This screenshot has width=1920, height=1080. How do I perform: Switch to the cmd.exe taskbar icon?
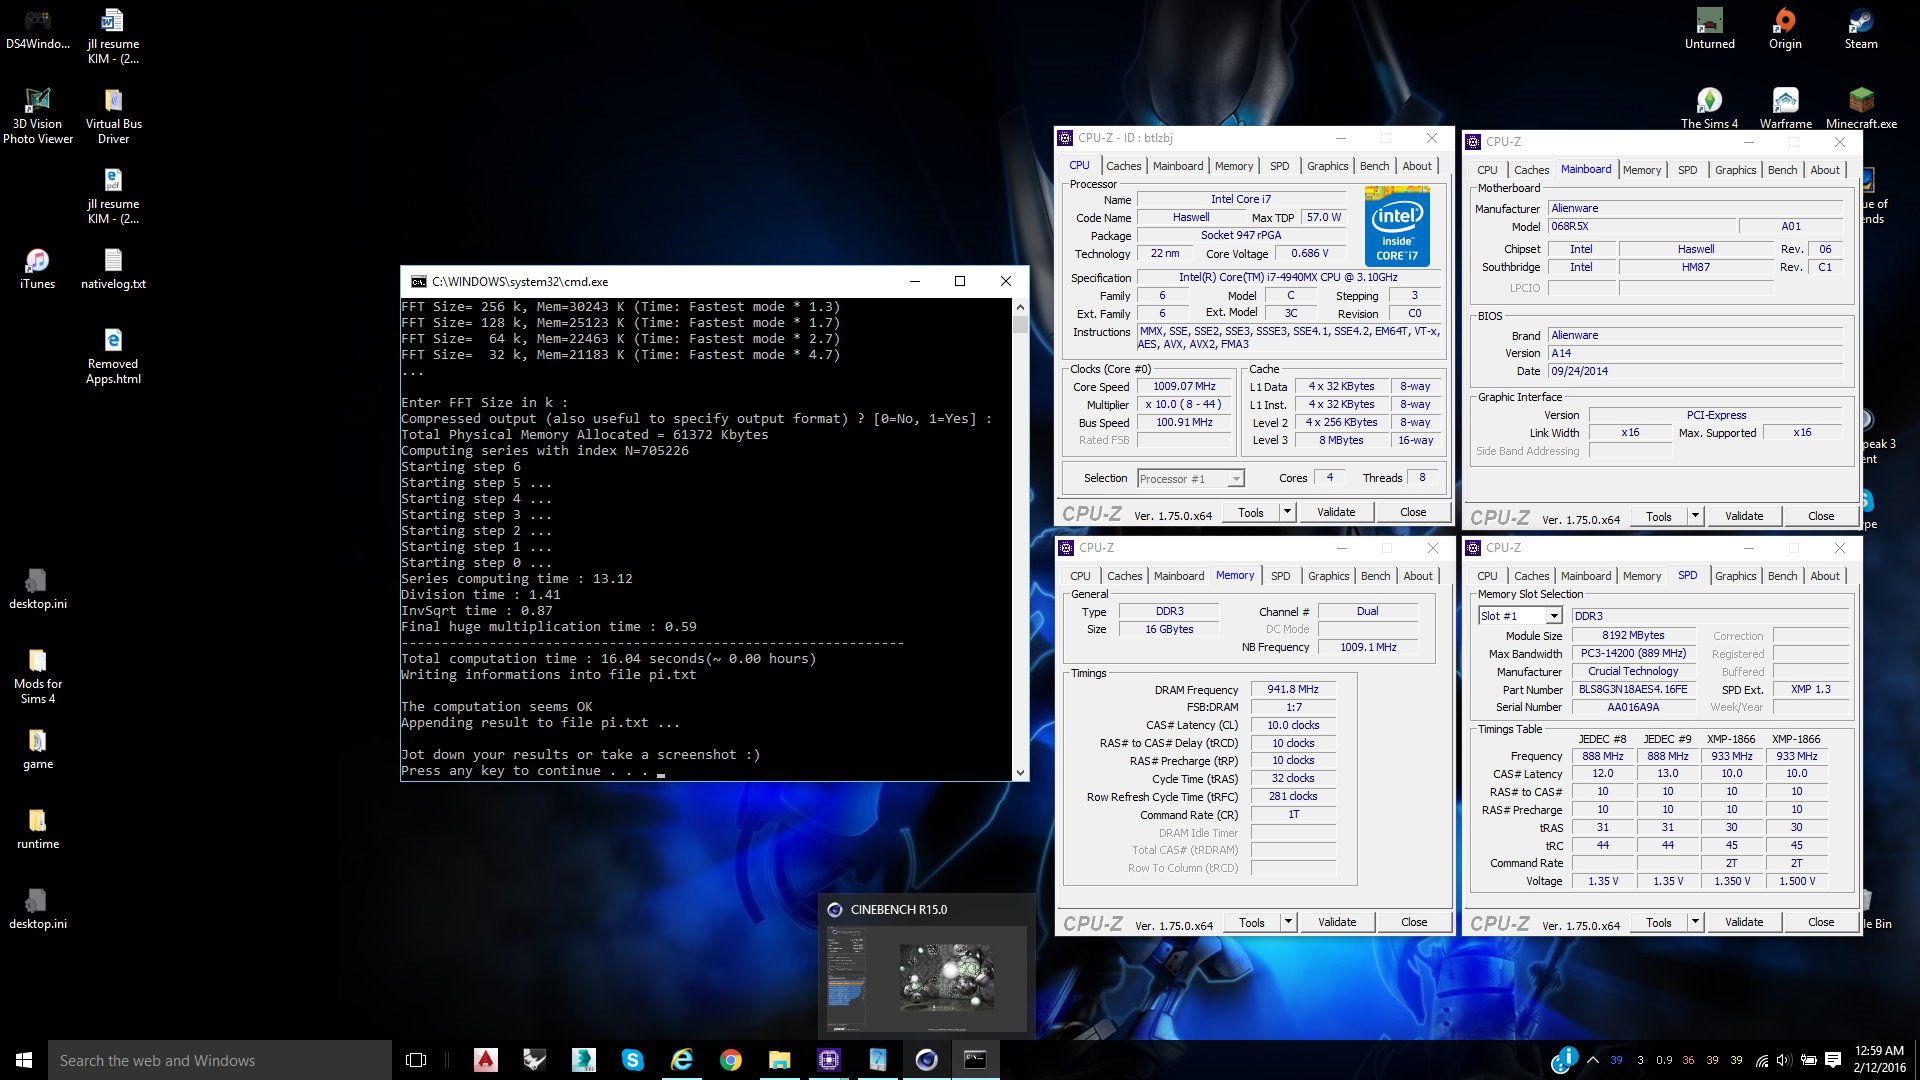975,1060
